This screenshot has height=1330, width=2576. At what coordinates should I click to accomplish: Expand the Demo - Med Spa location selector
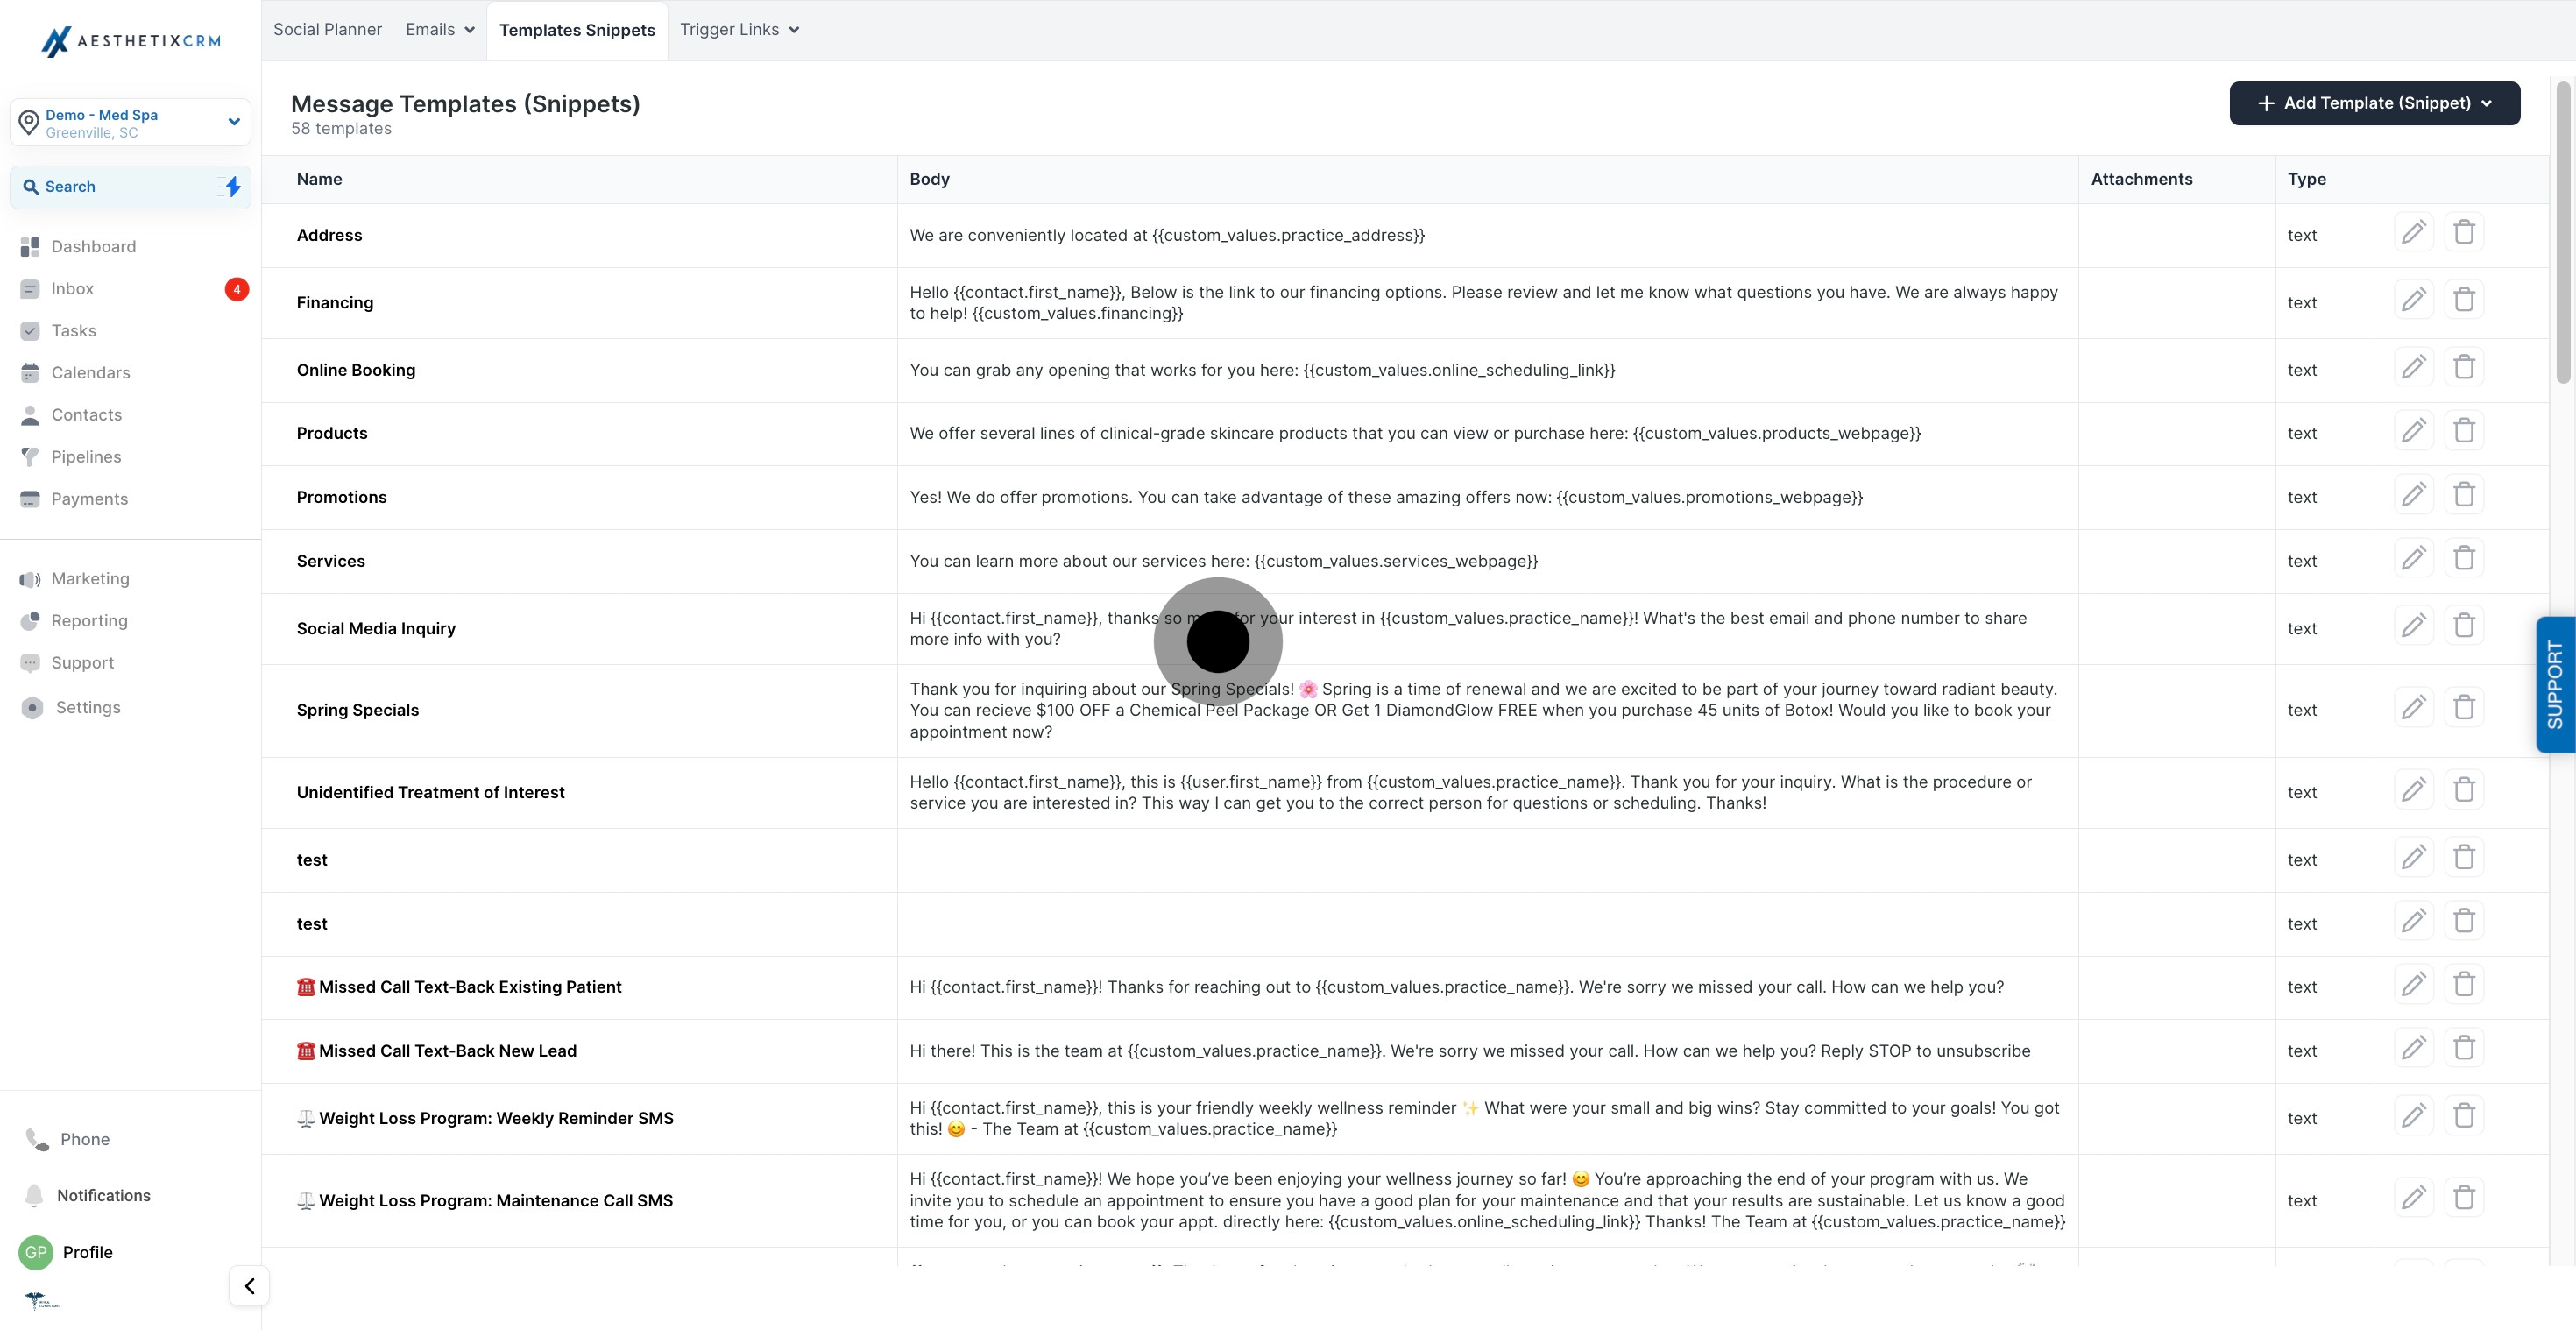click(234, 121)
